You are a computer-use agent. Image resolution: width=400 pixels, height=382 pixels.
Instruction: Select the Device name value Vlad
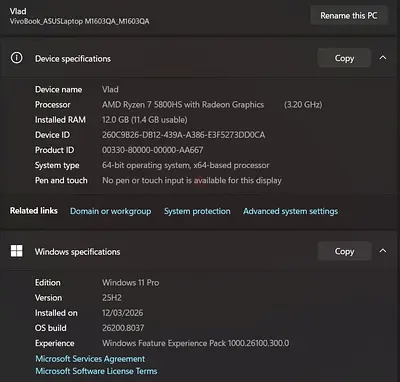pyautogui.click(x=110, y=90)
